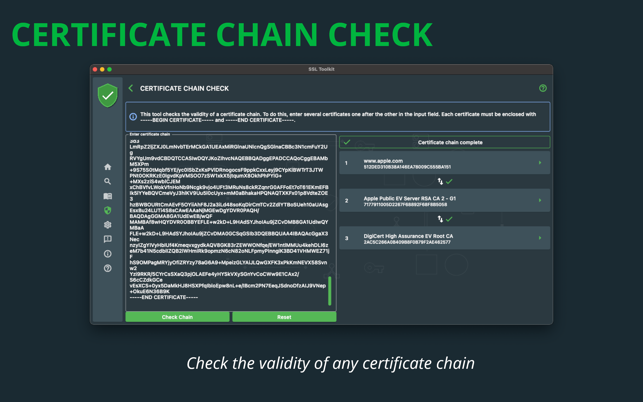643x402 pixels.
Task: Open the settings gear icon in sidebar
Action: pos(107,225)
